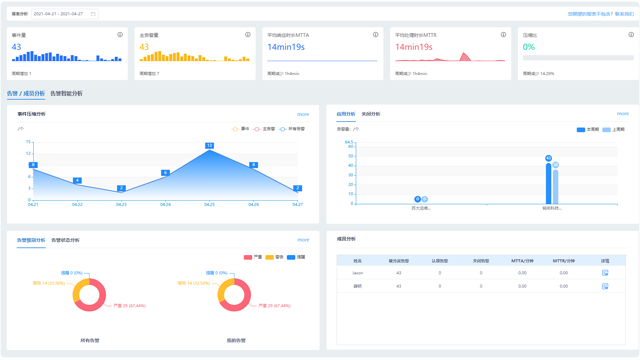This screenshot has height=360, width=640.
Task: Click more in the 应用分析 bar chart panel
Action: click(623, 113)
